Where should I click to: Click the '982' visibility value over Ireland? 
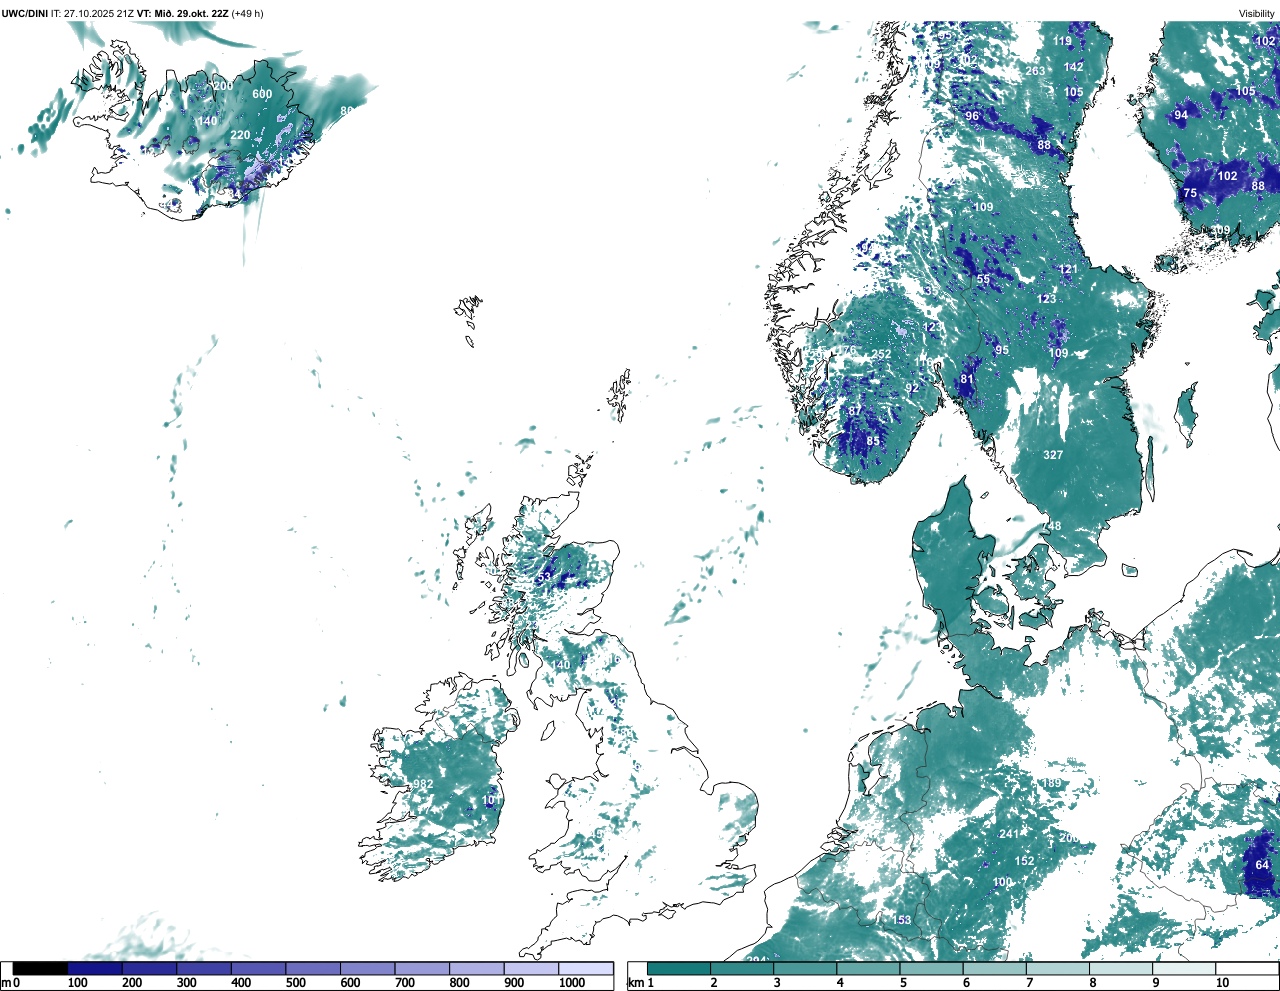point(424,784)
